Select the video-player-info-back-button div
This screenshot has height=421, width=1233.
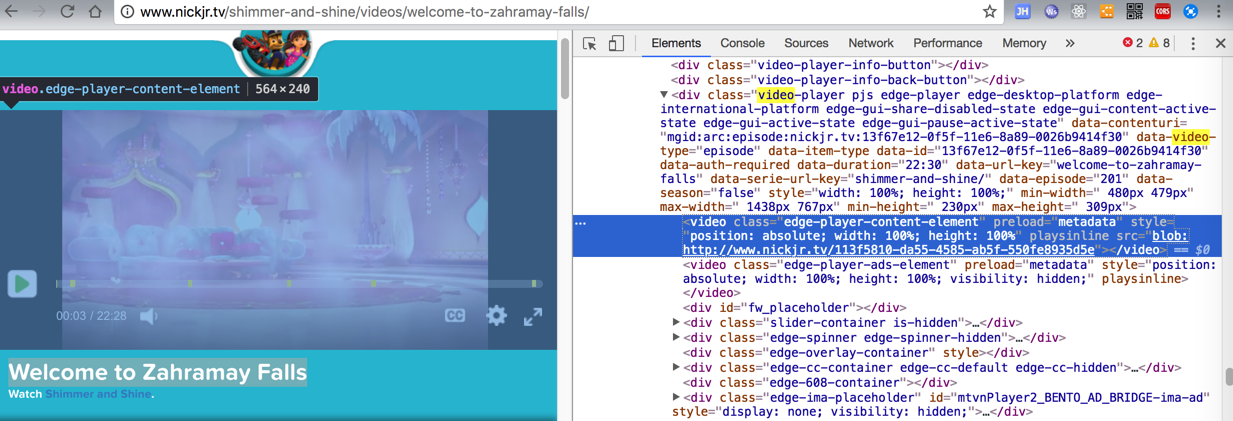848,80
